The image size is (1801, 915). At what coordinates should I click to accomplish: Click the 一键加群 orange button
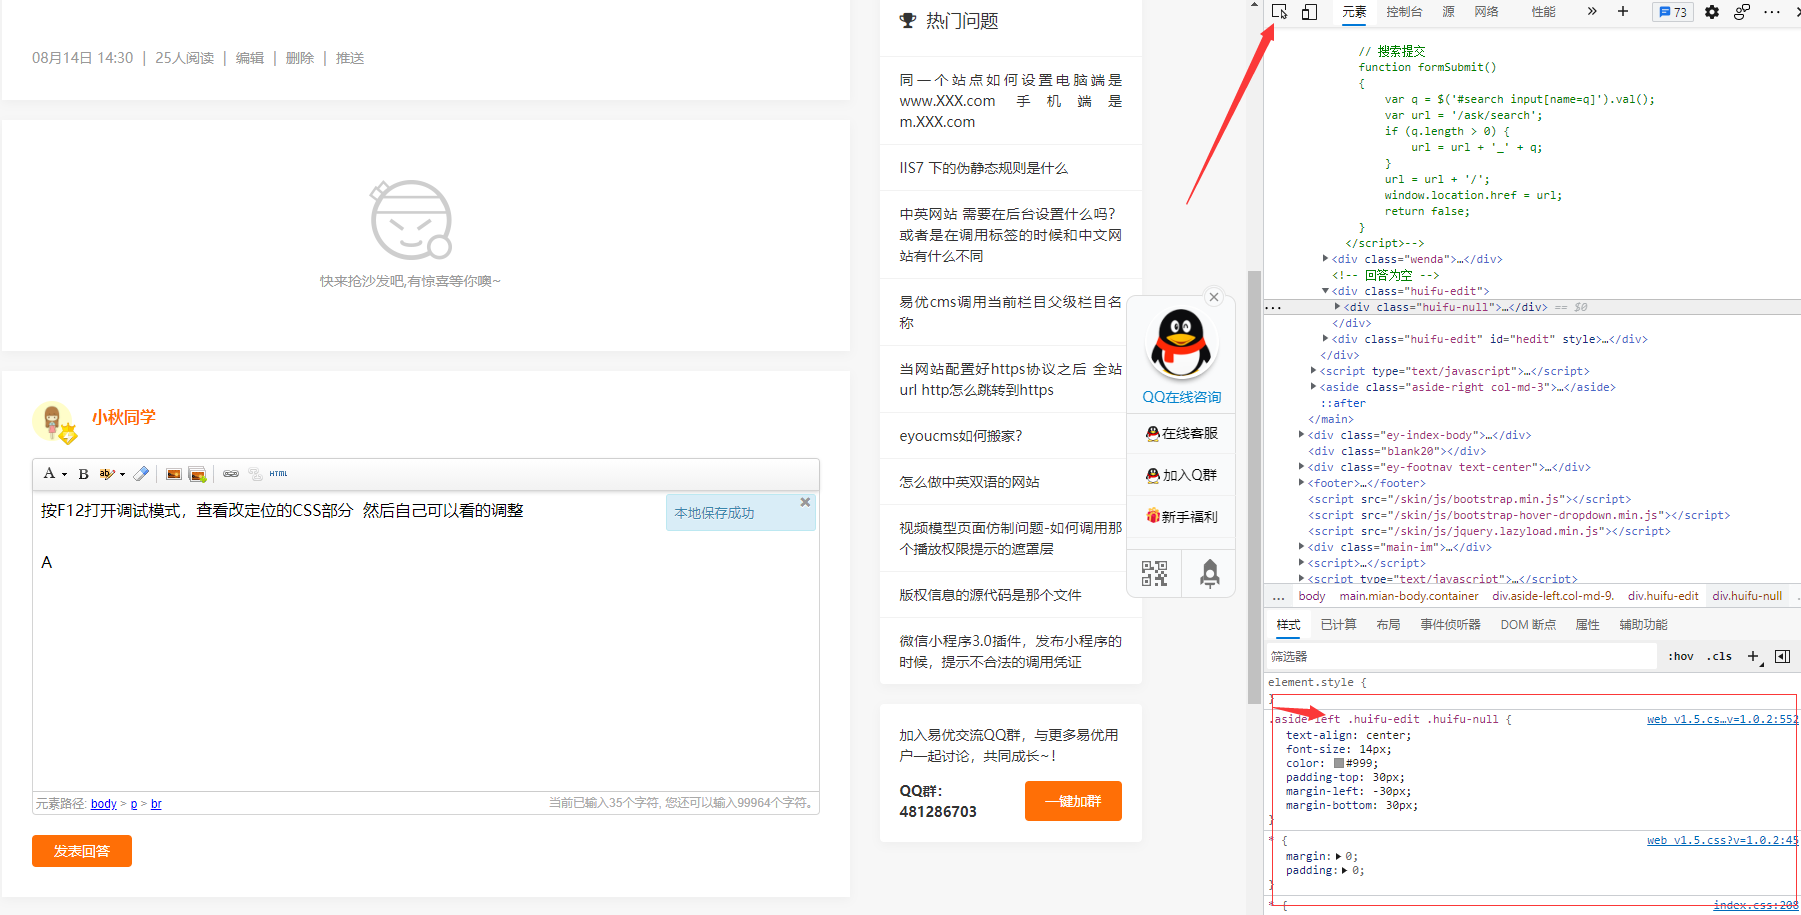point(1073,801)
